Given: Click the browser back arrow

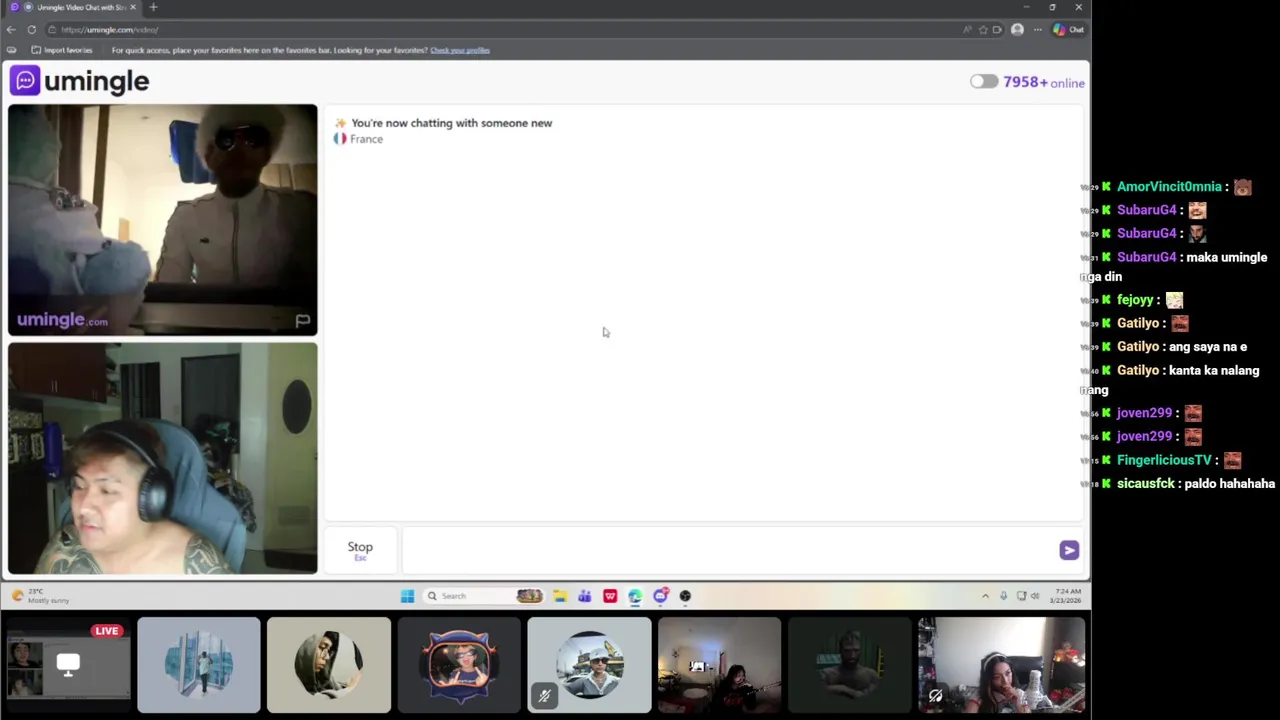Looking at the screenshot, I should (x=11, y=30).
